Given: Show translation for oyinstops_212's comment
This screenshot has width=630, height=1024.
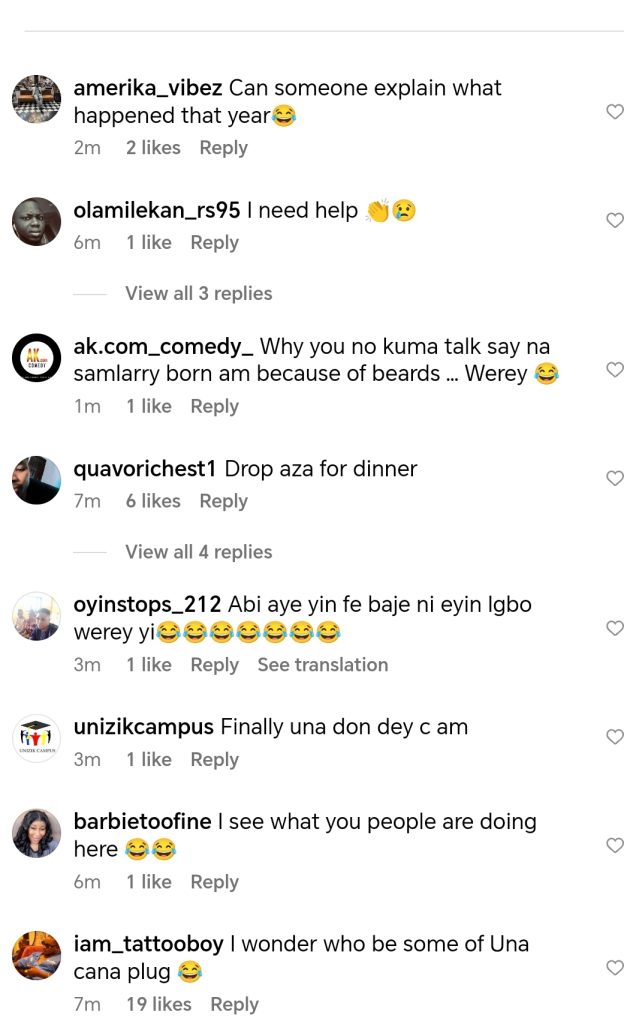Looking at the screenshot, I should 322,665.
